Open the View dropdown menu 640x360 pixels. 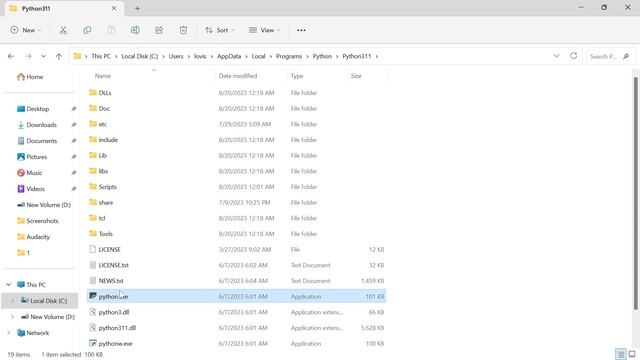tap(264, 30)
